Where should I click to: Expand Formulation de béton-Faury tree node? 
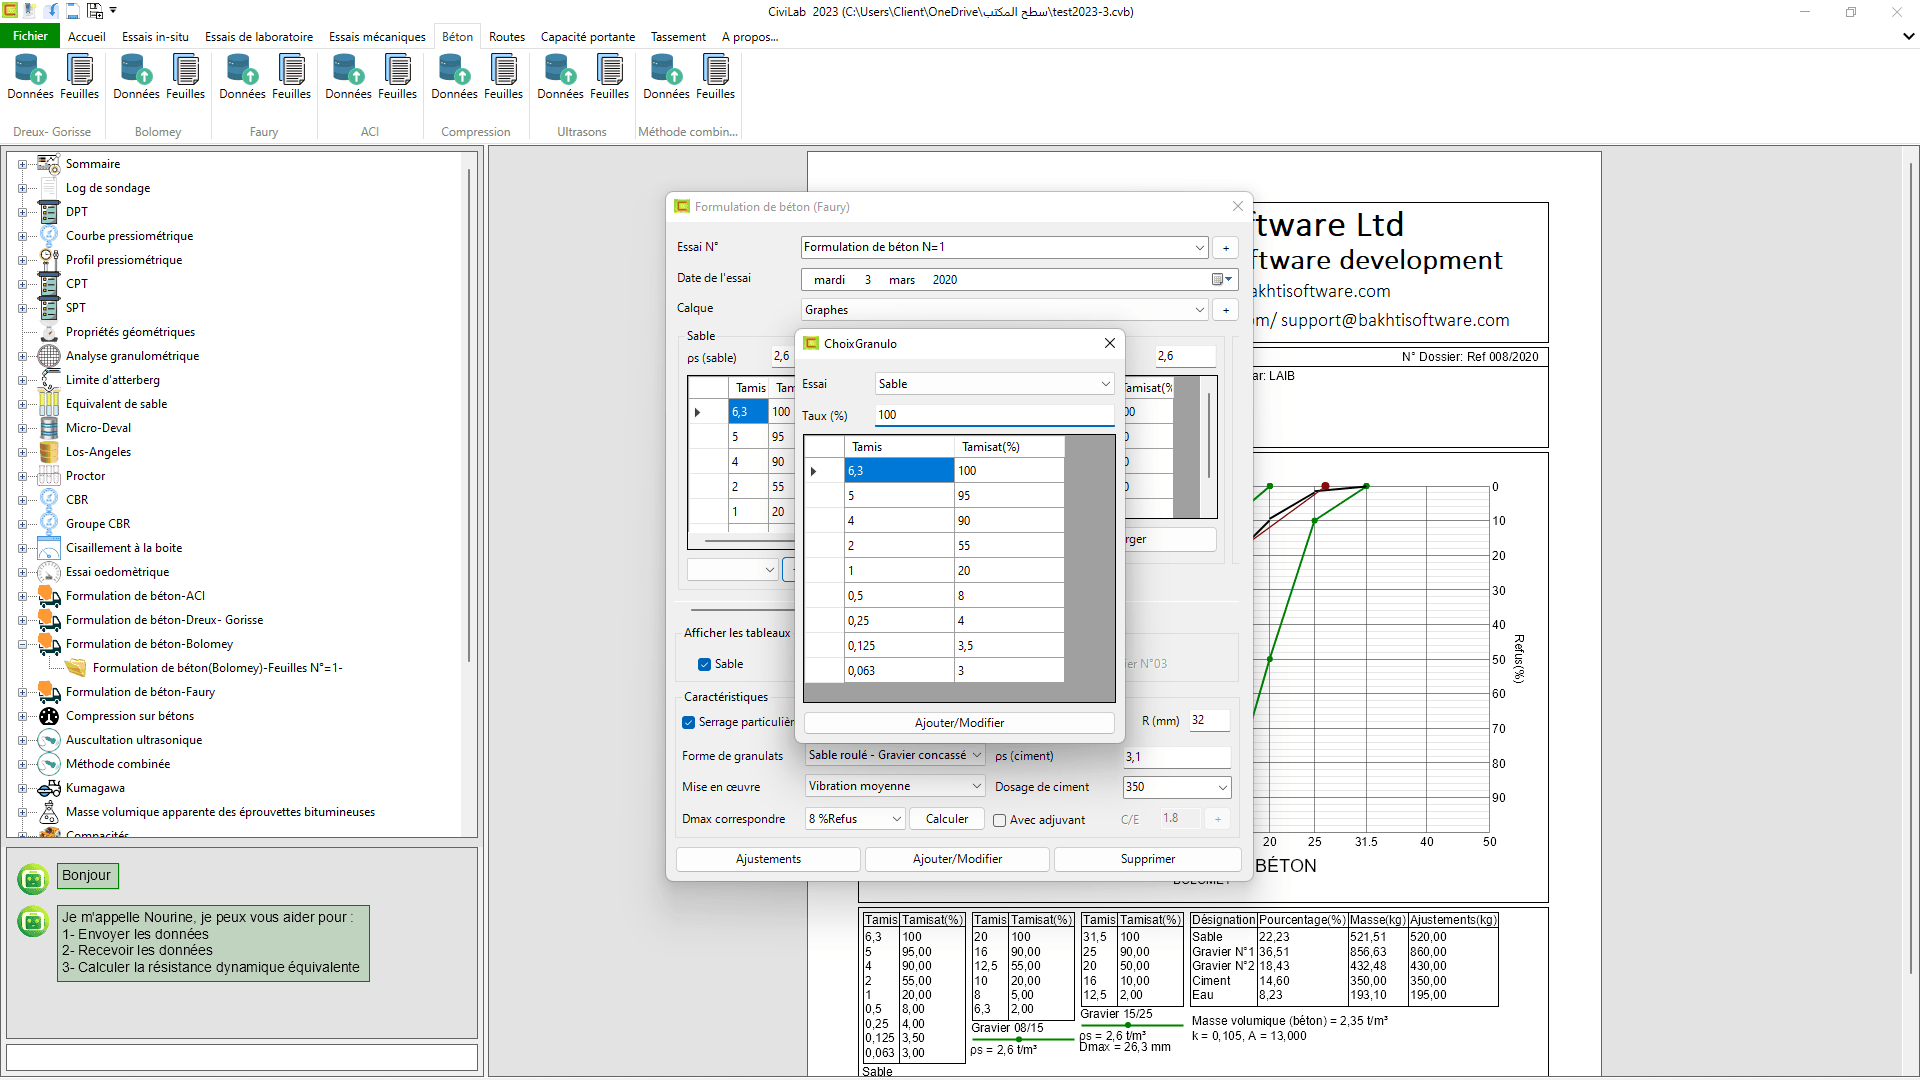(x=22, y=692)
